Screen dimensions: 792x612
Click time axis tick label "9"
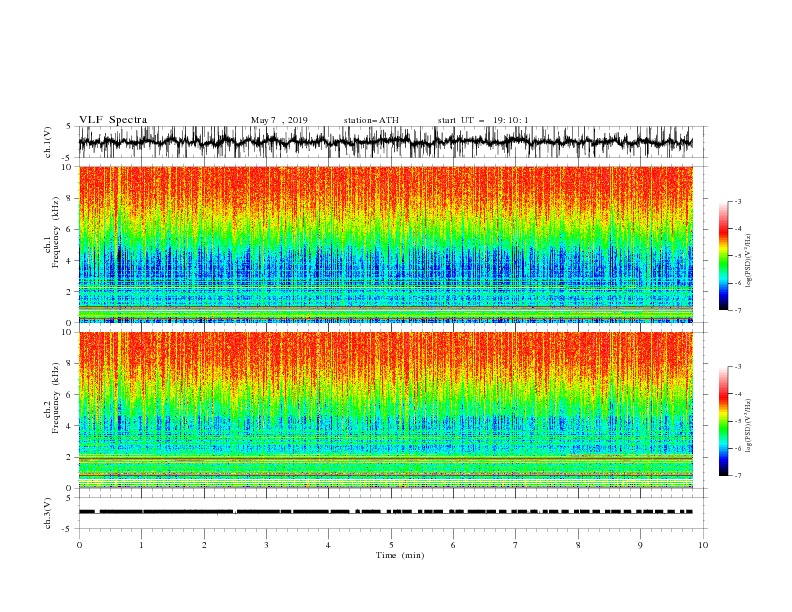pyautogui.click(x=640, y=545)
